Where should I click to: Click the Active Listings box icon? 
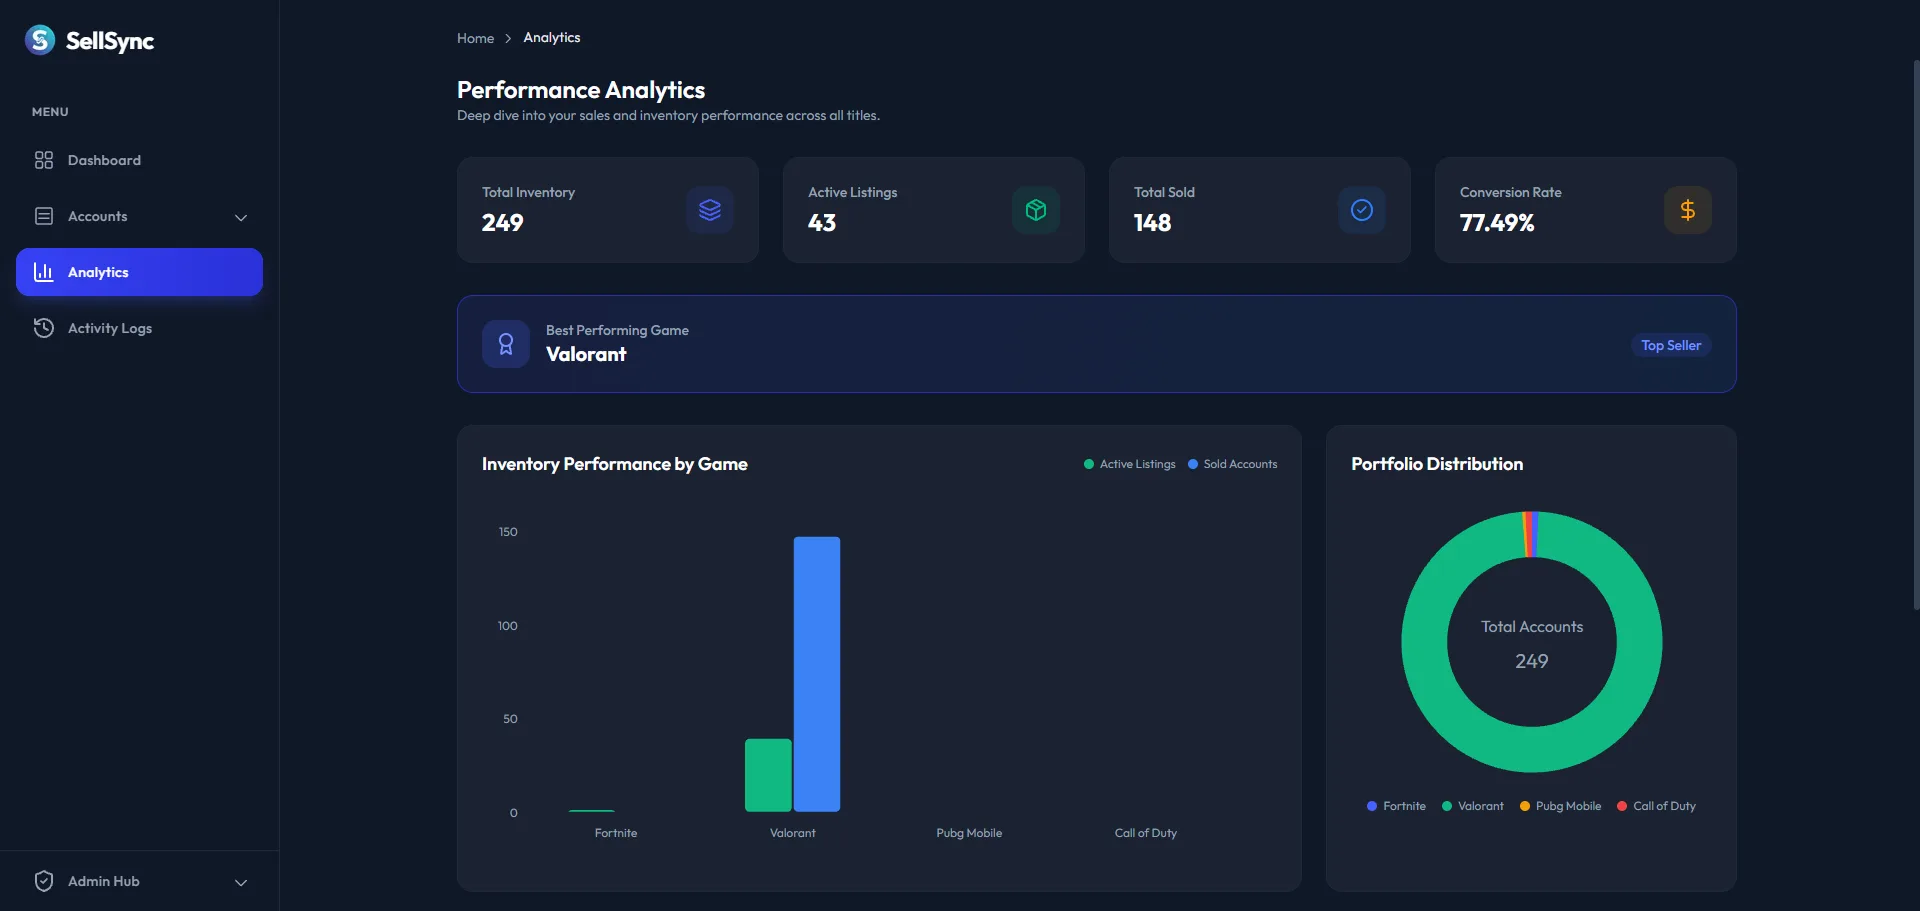[x=1036, y=210]
